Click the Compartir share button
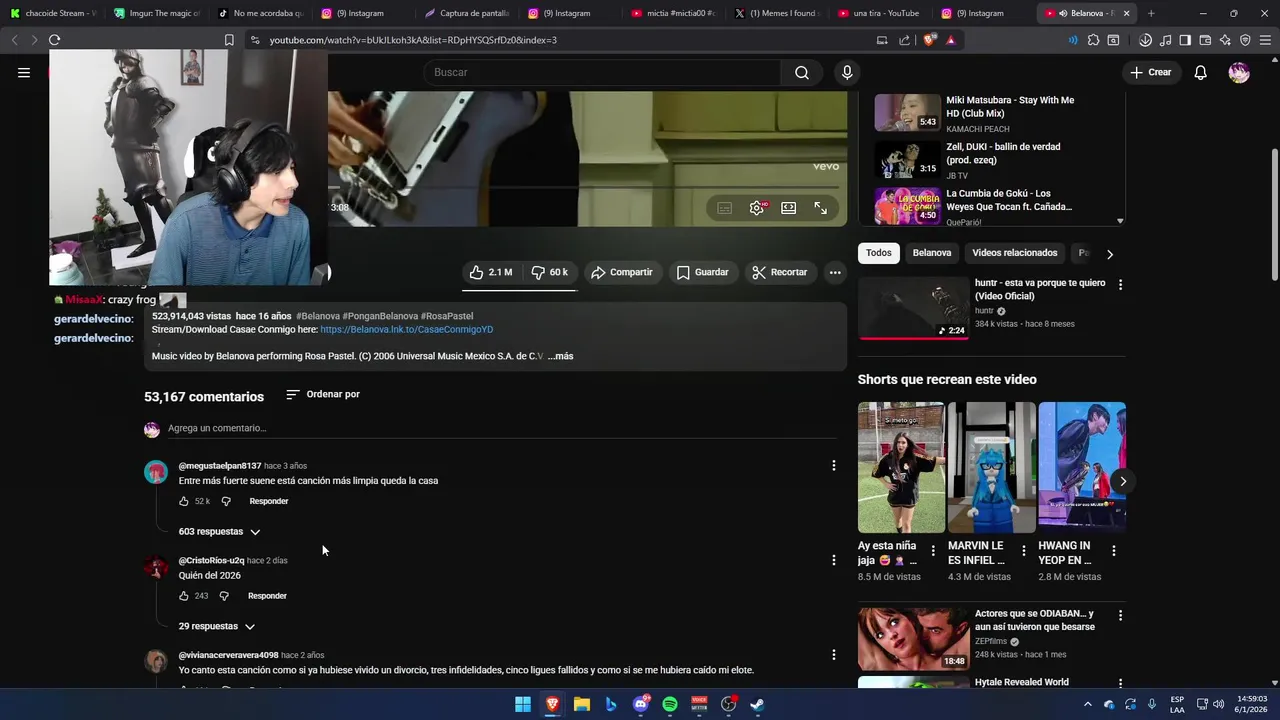 [621, 272]
